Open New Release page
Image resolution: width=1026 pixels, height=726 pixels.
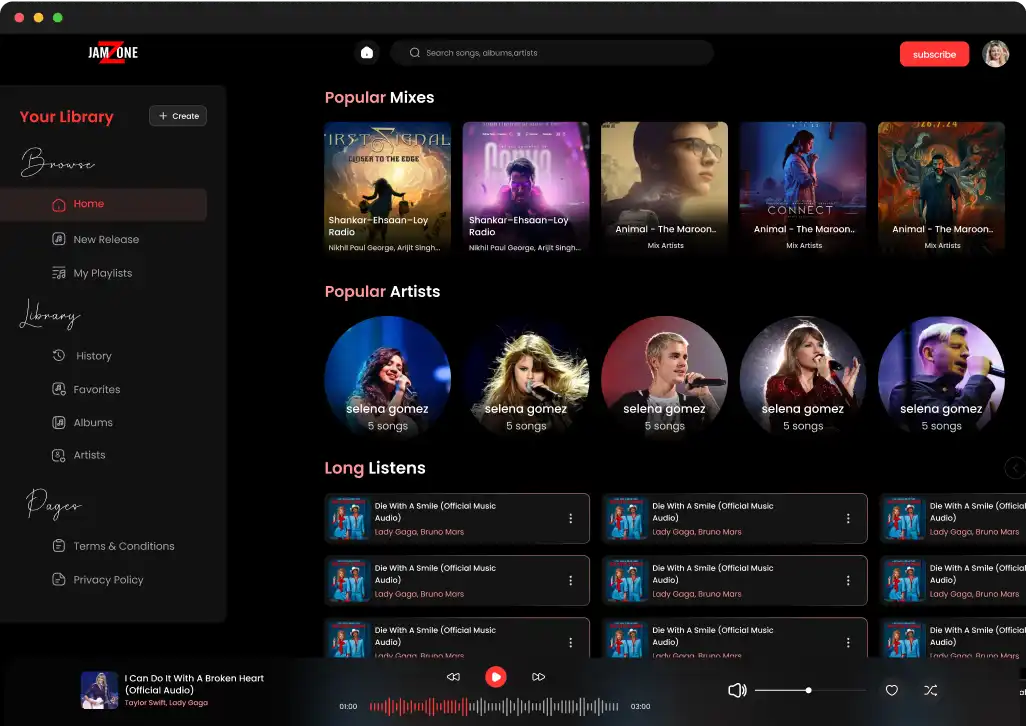tap(106, 239)
